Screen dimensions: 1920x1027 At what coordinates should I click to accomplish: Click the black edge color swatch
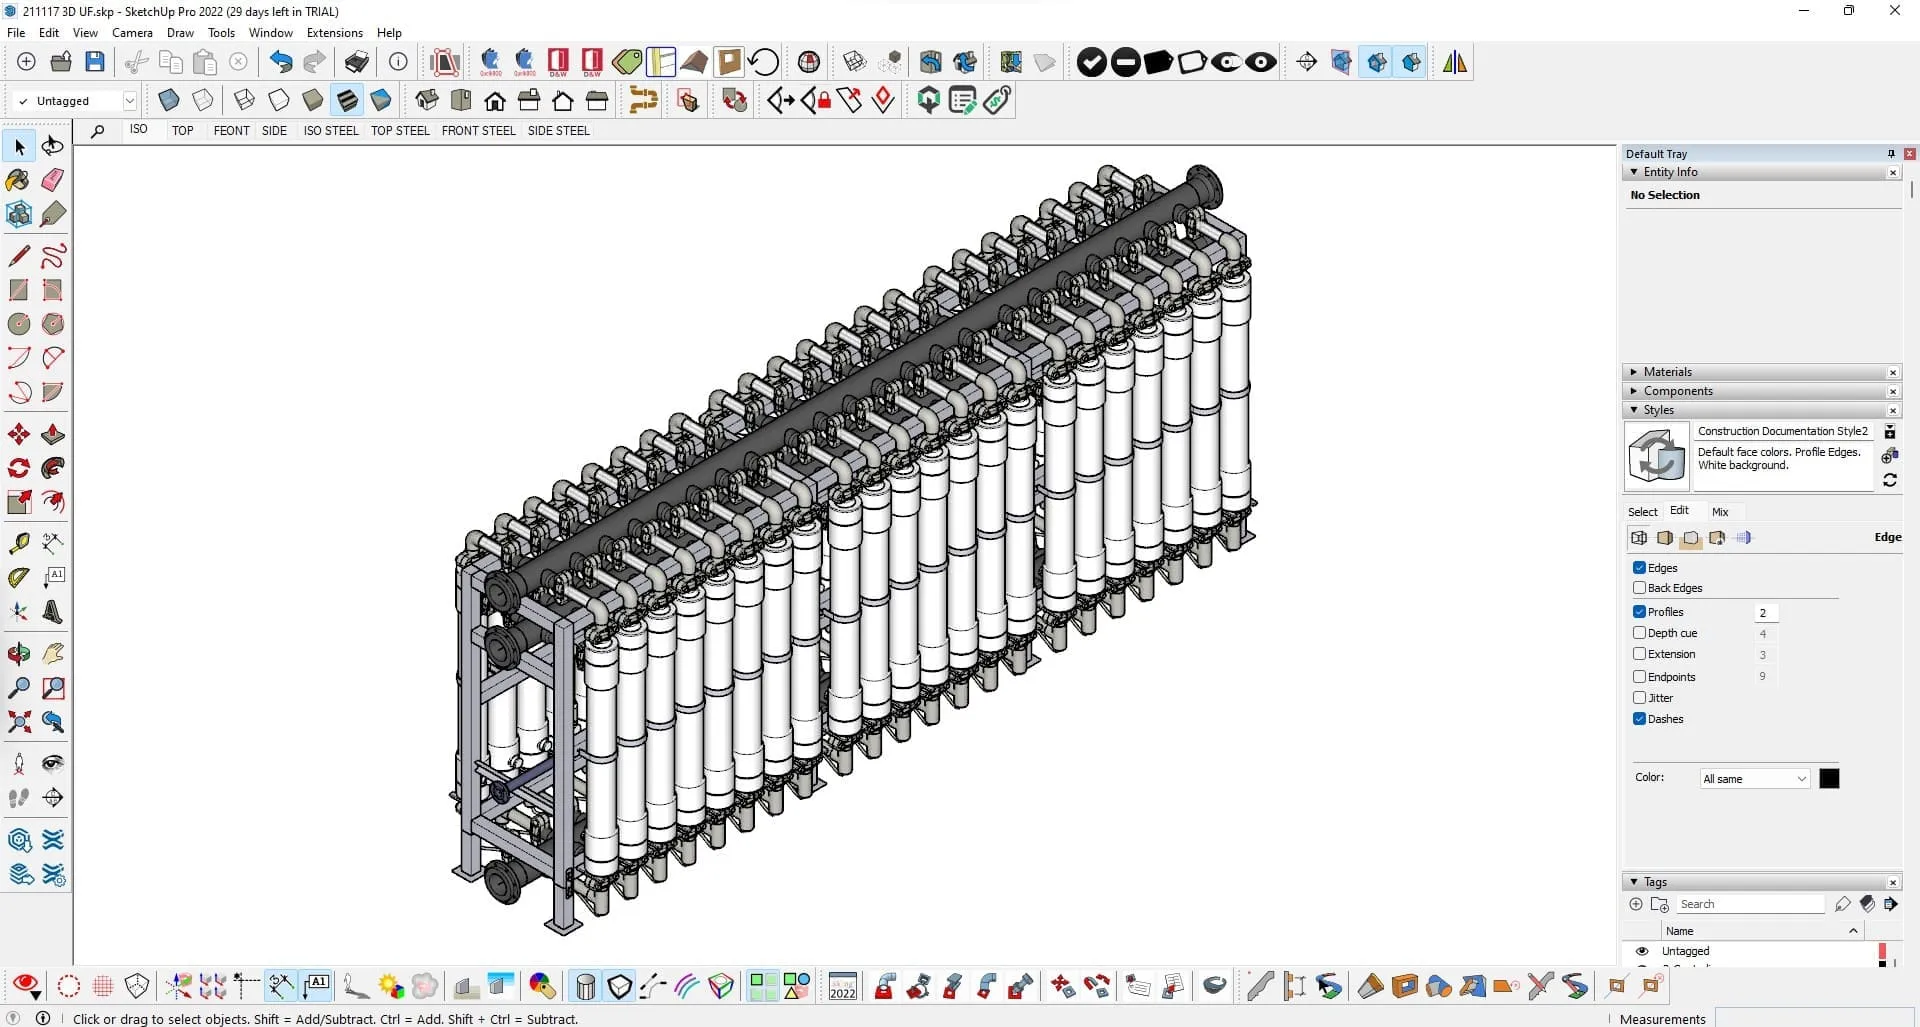tap(1829, 779)
